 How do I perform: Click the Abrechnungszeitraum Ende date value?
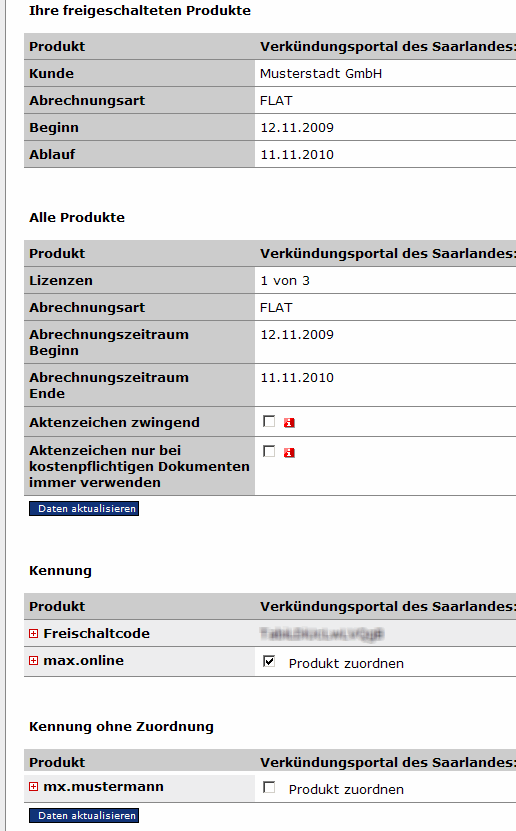pos(297,378)
